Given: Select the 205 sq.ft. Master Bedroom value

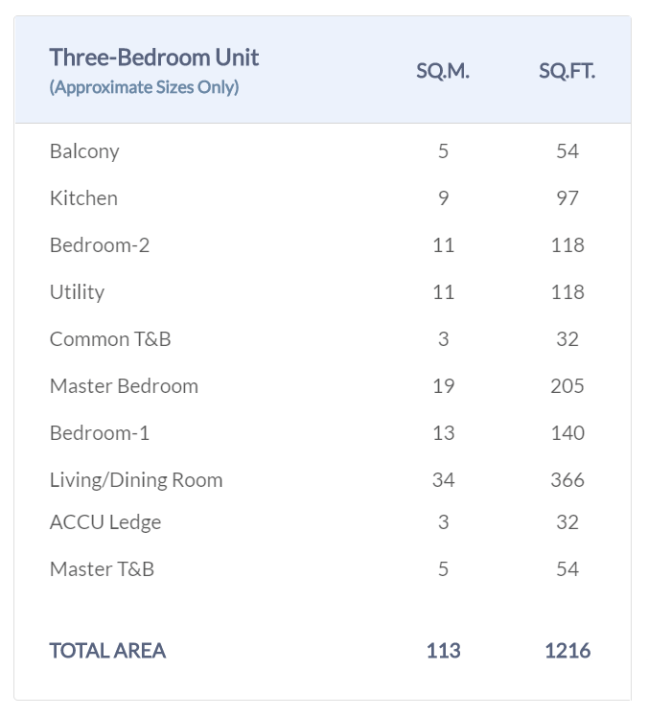Looking at the screenshot, I should 567,386.
